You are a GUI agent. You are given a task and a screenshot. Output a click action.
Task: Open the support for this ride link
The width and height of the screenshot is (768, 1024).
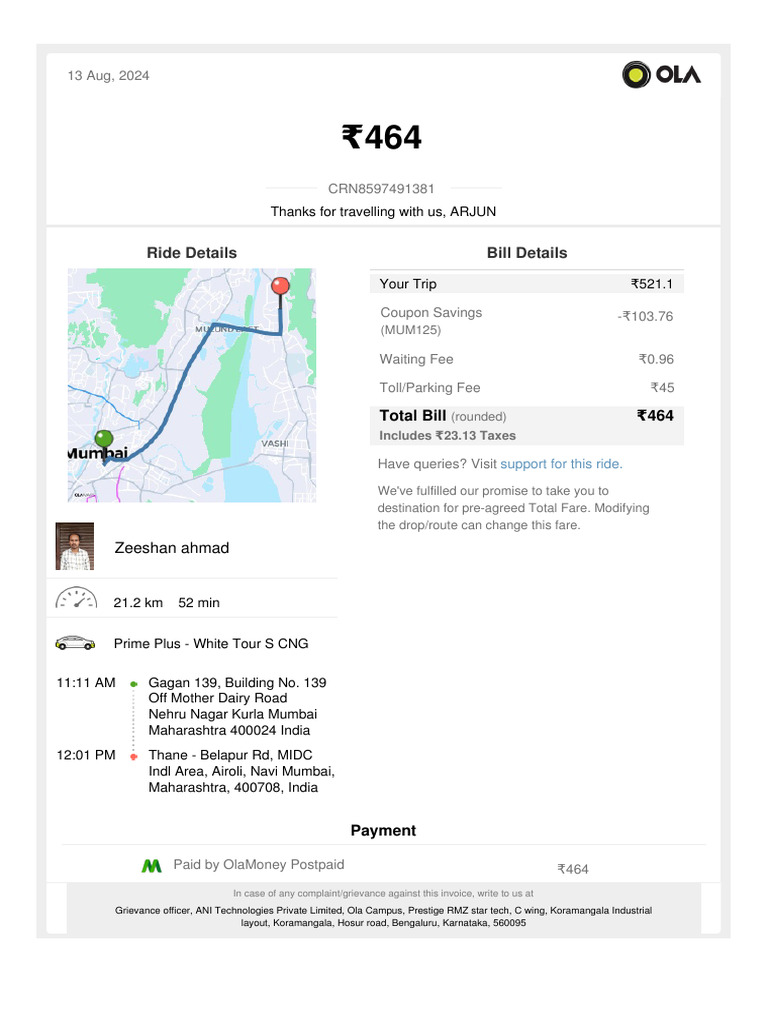click(562, 464)
